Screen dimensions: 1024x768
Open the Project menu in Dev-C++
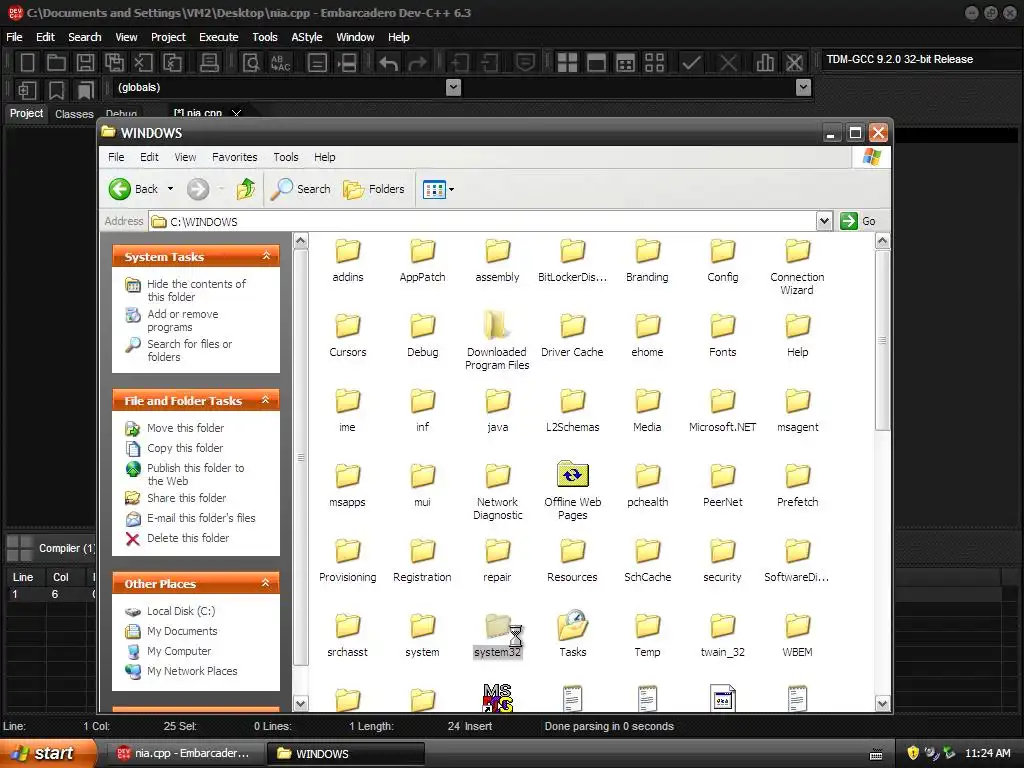coord(168,37)
